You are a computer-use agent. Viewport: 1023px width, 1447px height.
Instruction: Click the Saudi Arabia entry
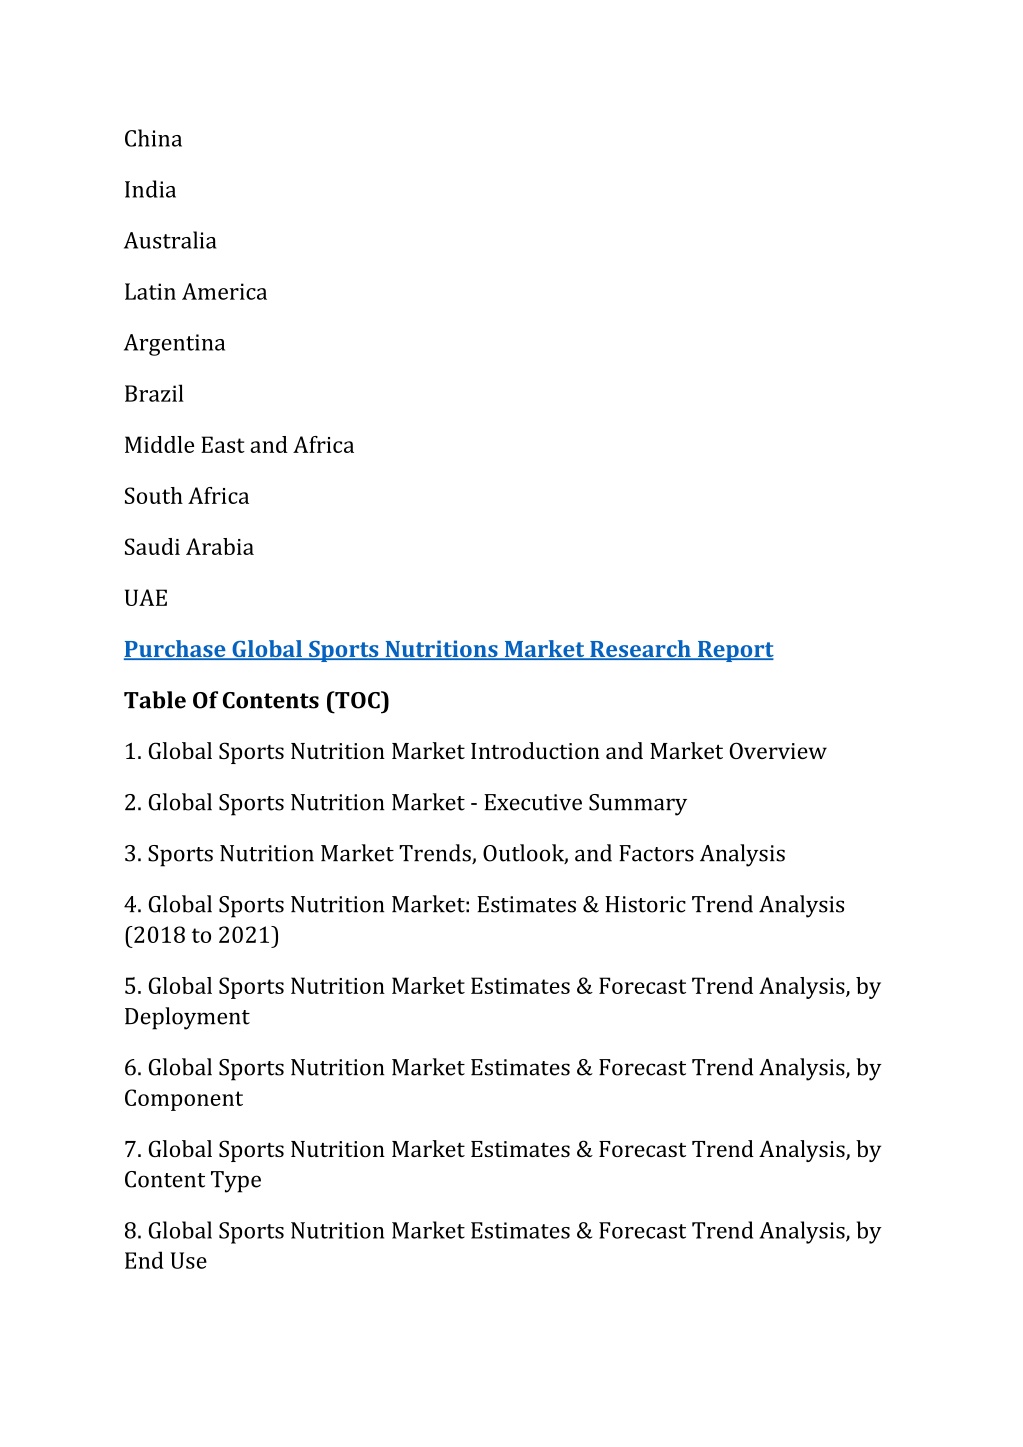click(x=189, y=547)
